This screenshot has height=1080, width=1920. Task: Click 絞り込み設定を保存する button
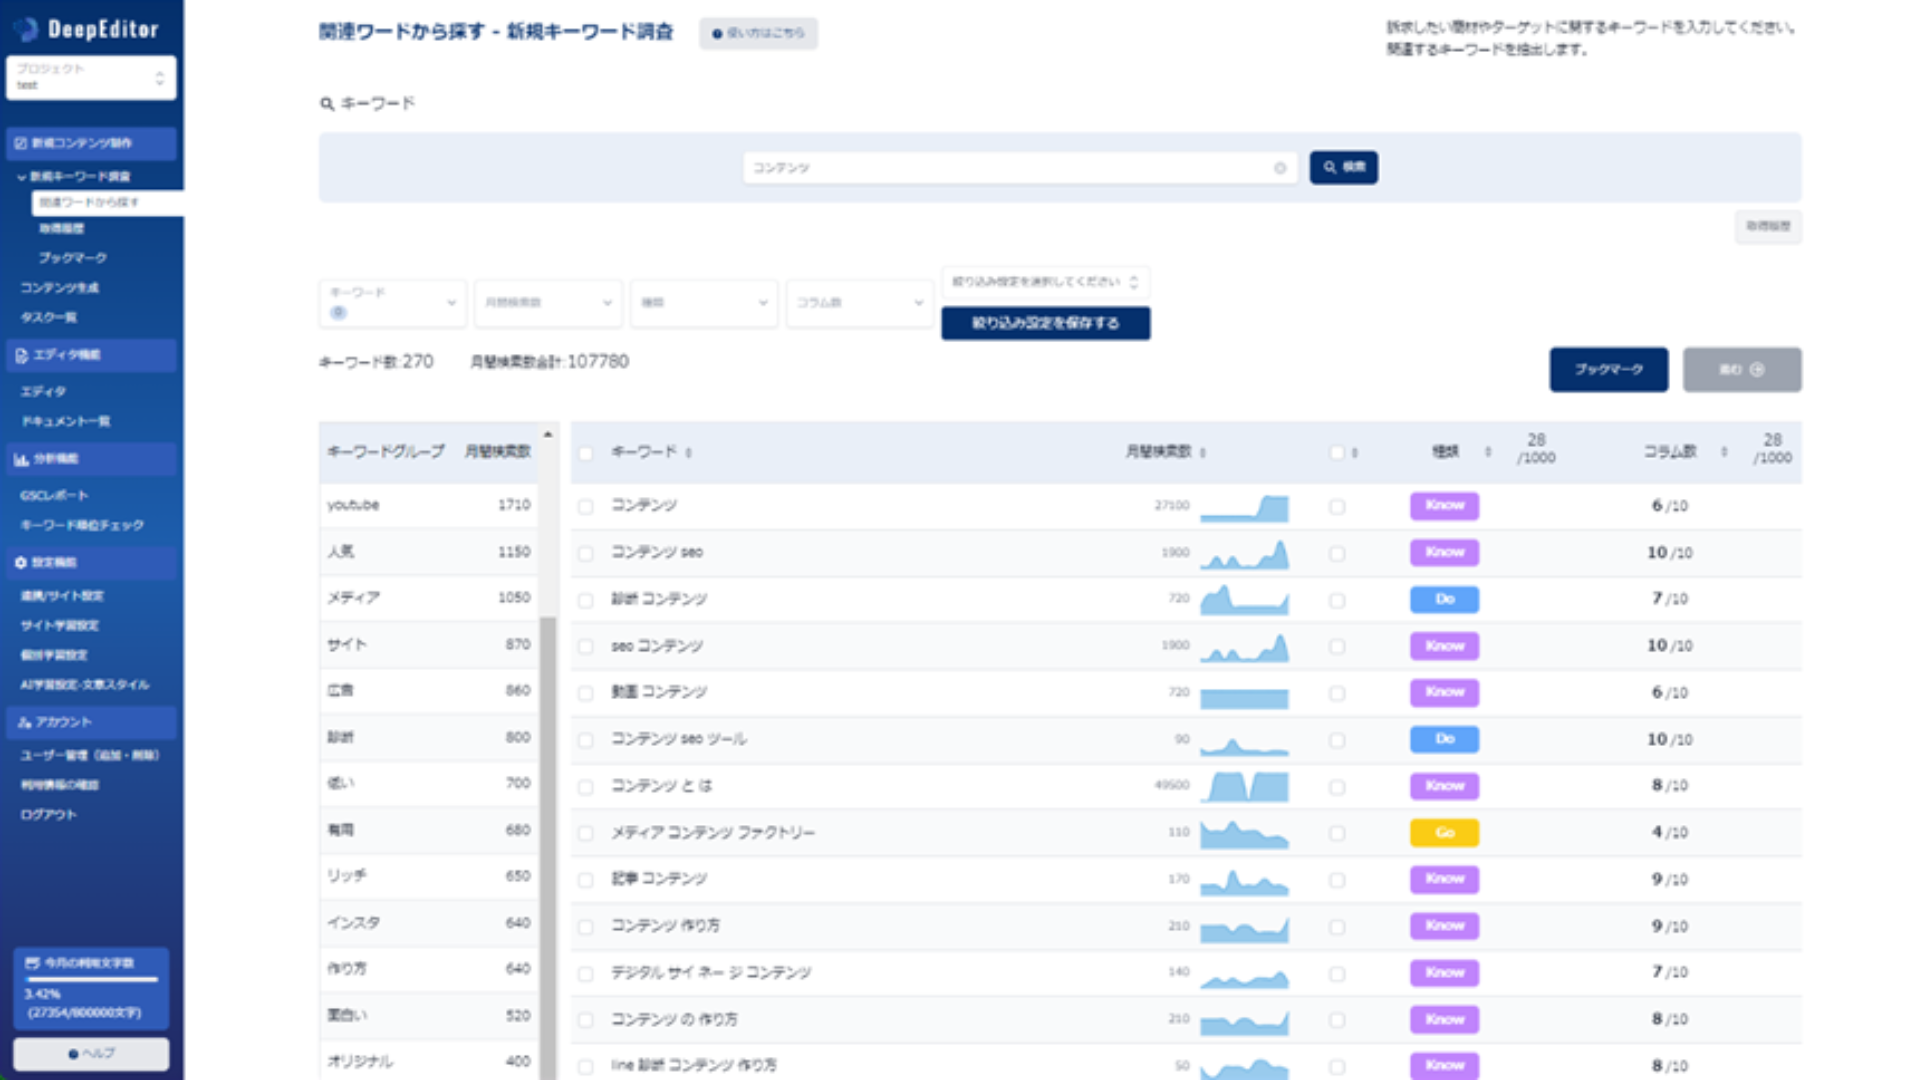(x=1045, y=323)
